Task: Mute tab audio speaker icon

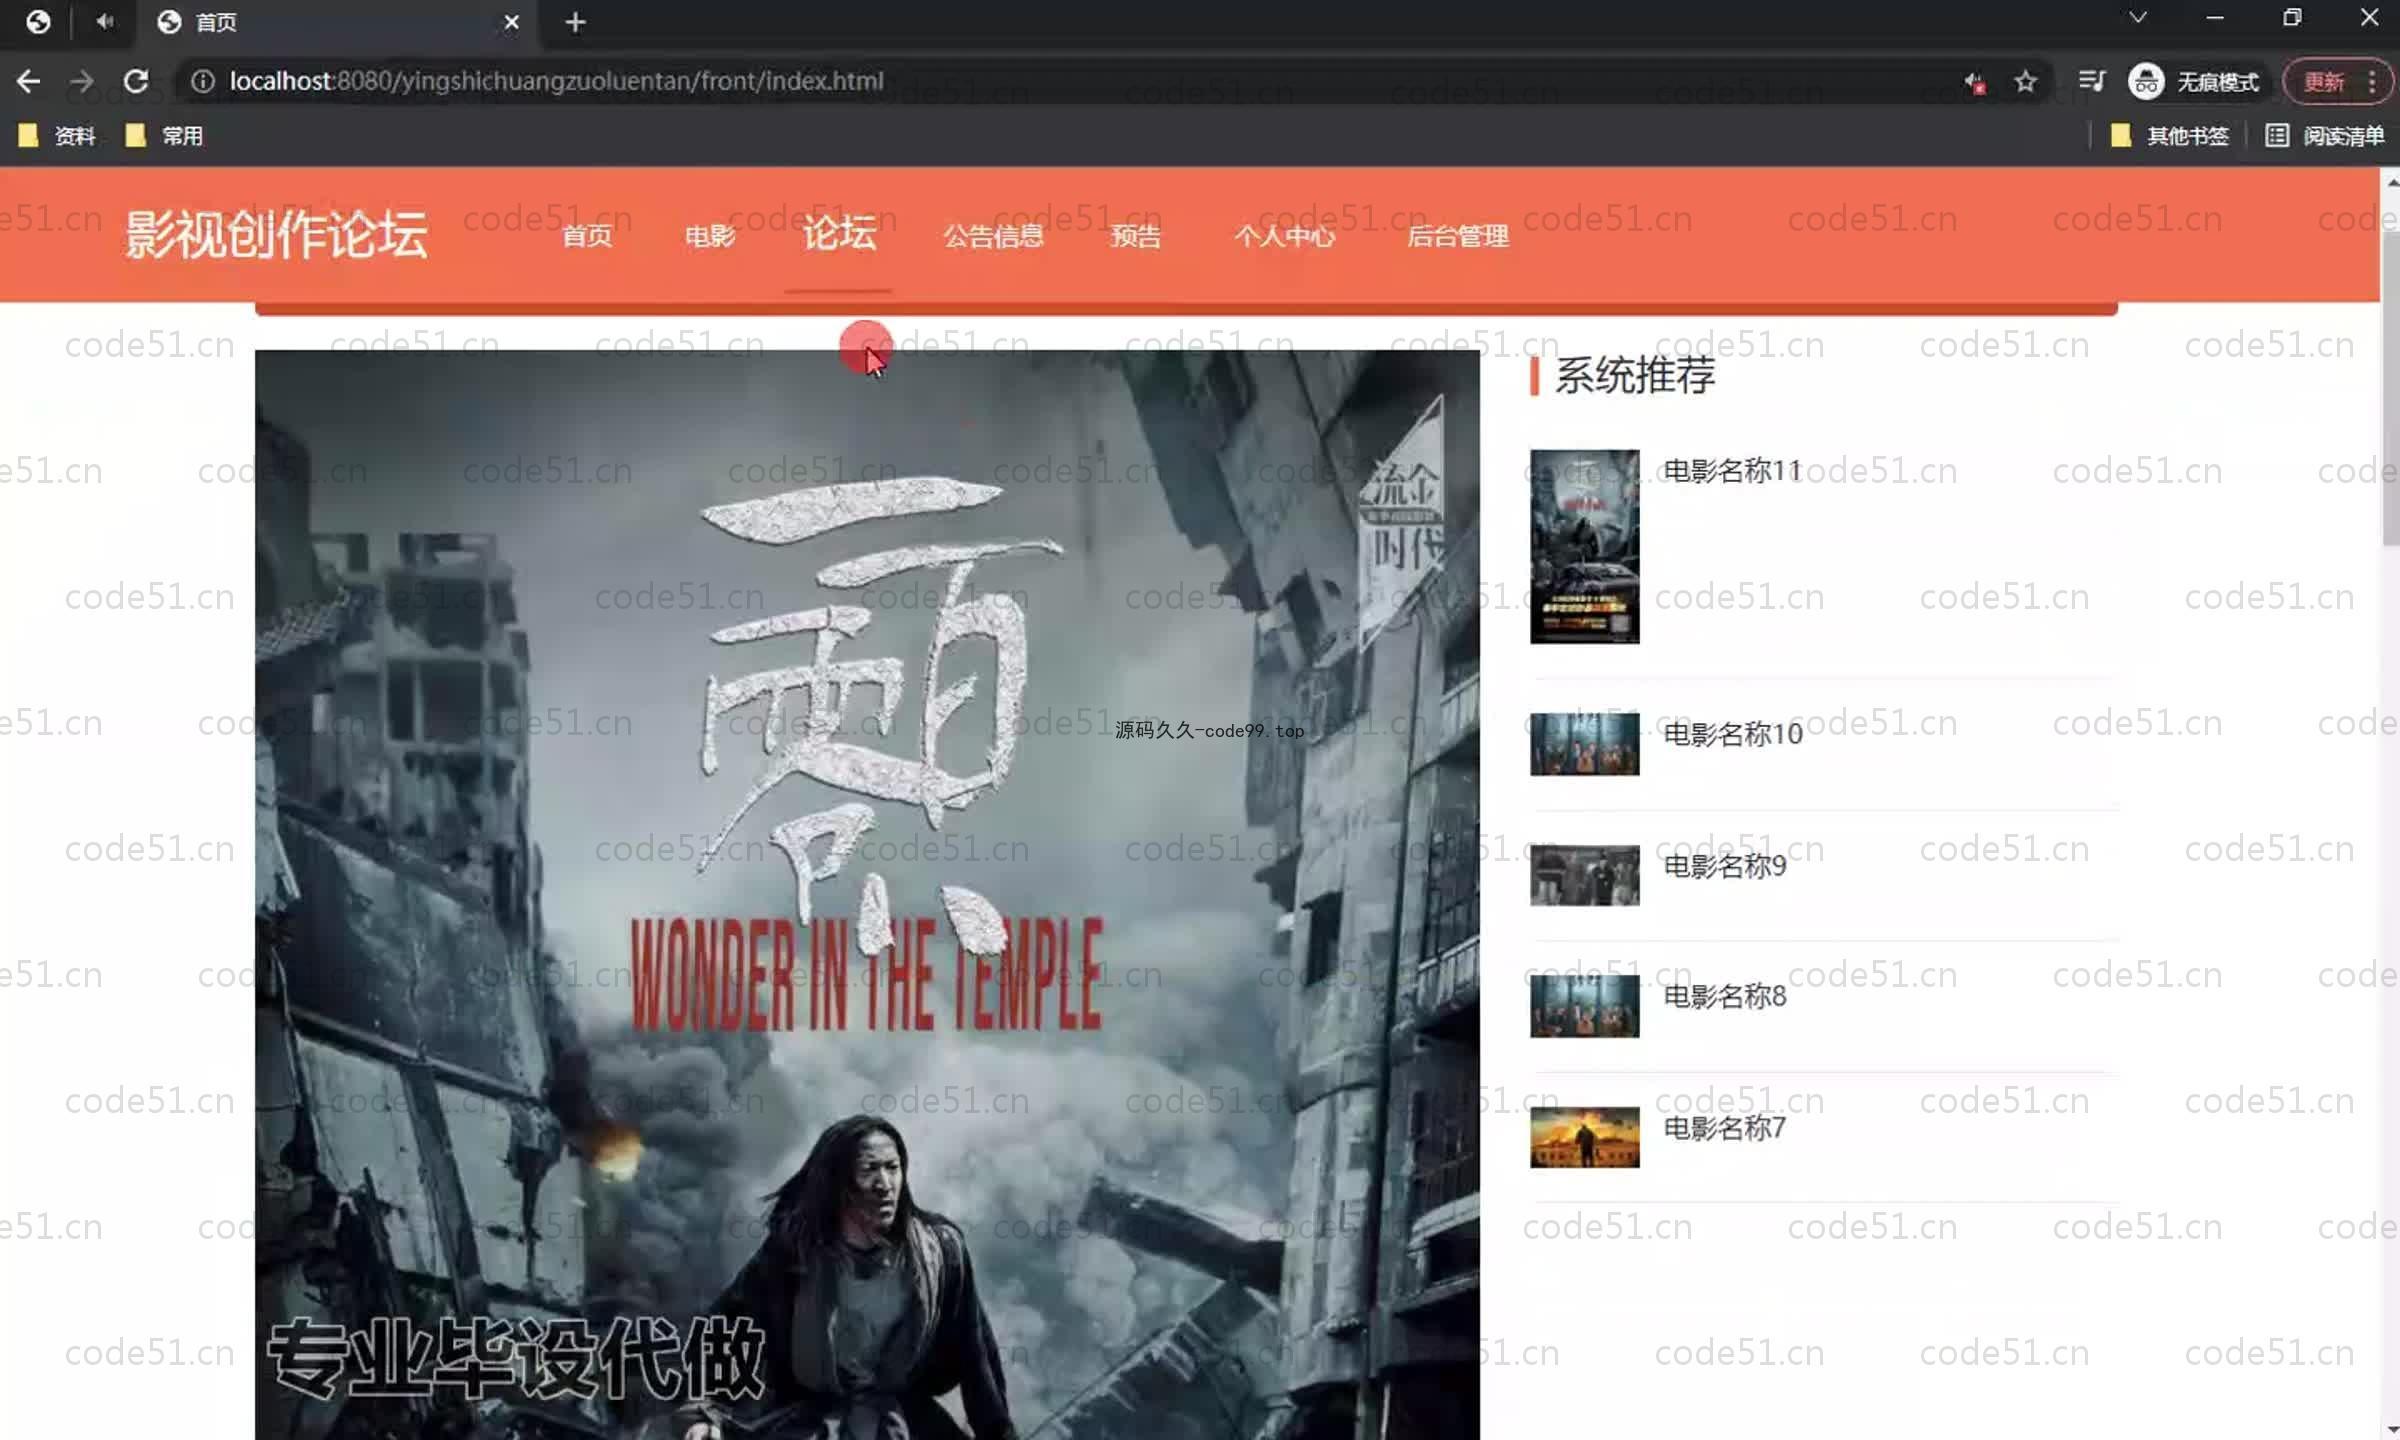Action: (105, 21)
